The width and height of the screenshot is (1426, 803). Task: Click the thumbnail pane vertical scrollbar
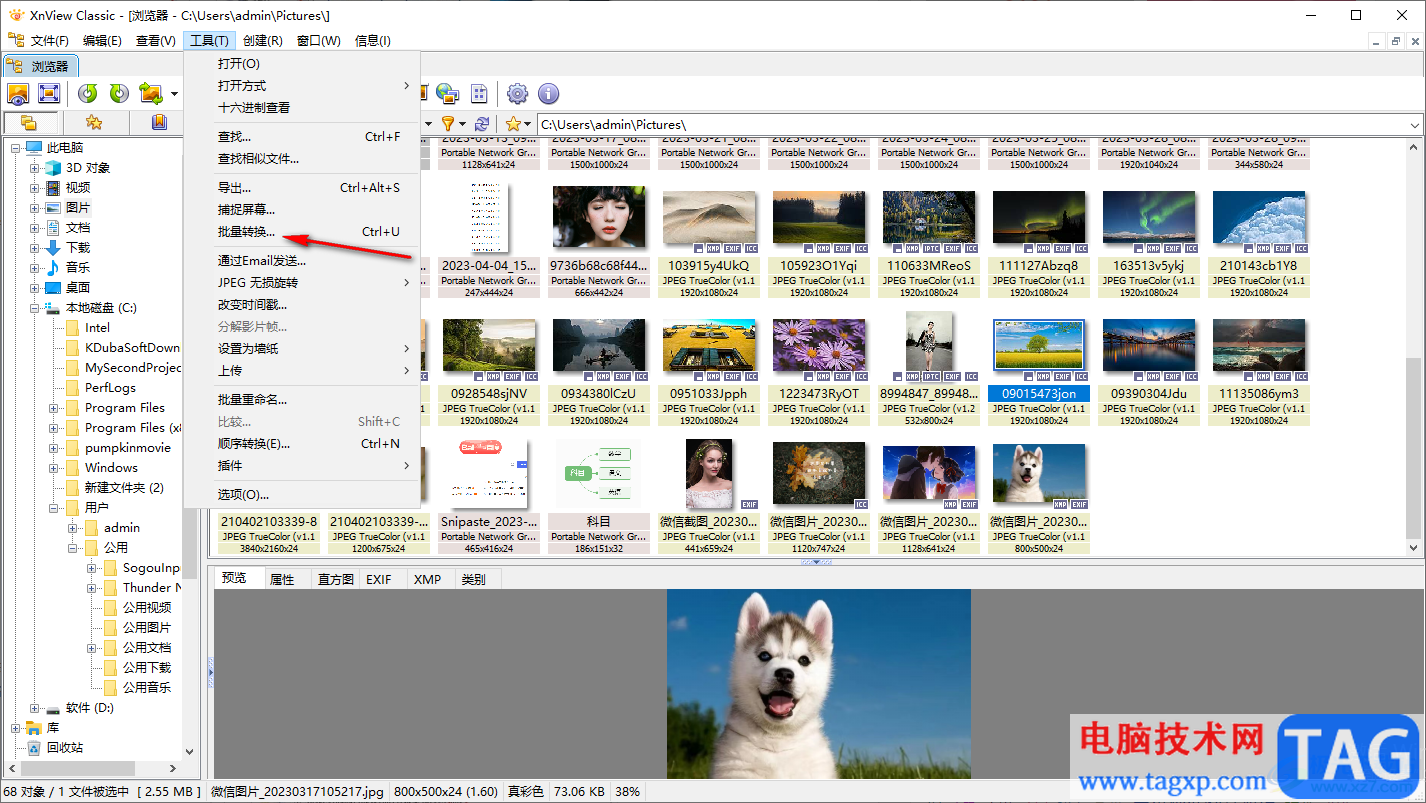coord(1414,347)
